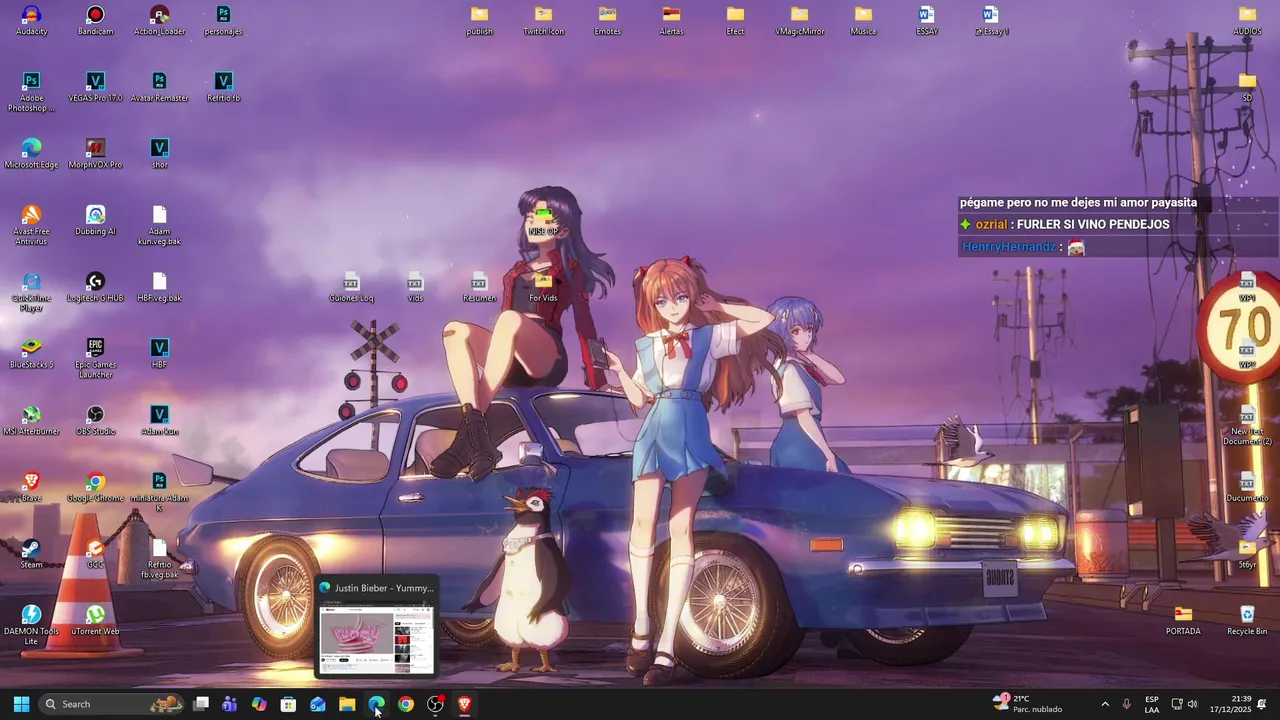
Task: Open the Resumen text file
Action: pos(479,288)
